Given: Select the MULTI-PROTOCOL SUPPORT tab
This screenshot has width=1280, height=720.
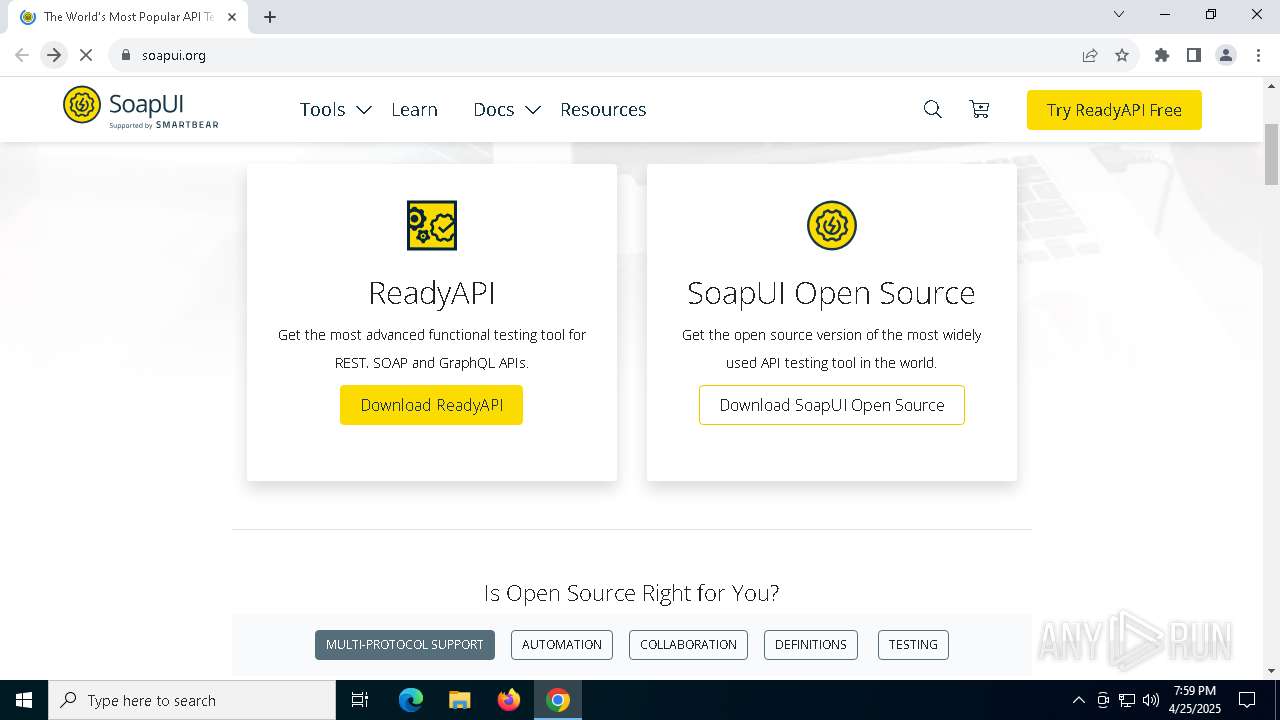Looking at the screenshot, I should [x=404, y=645].
